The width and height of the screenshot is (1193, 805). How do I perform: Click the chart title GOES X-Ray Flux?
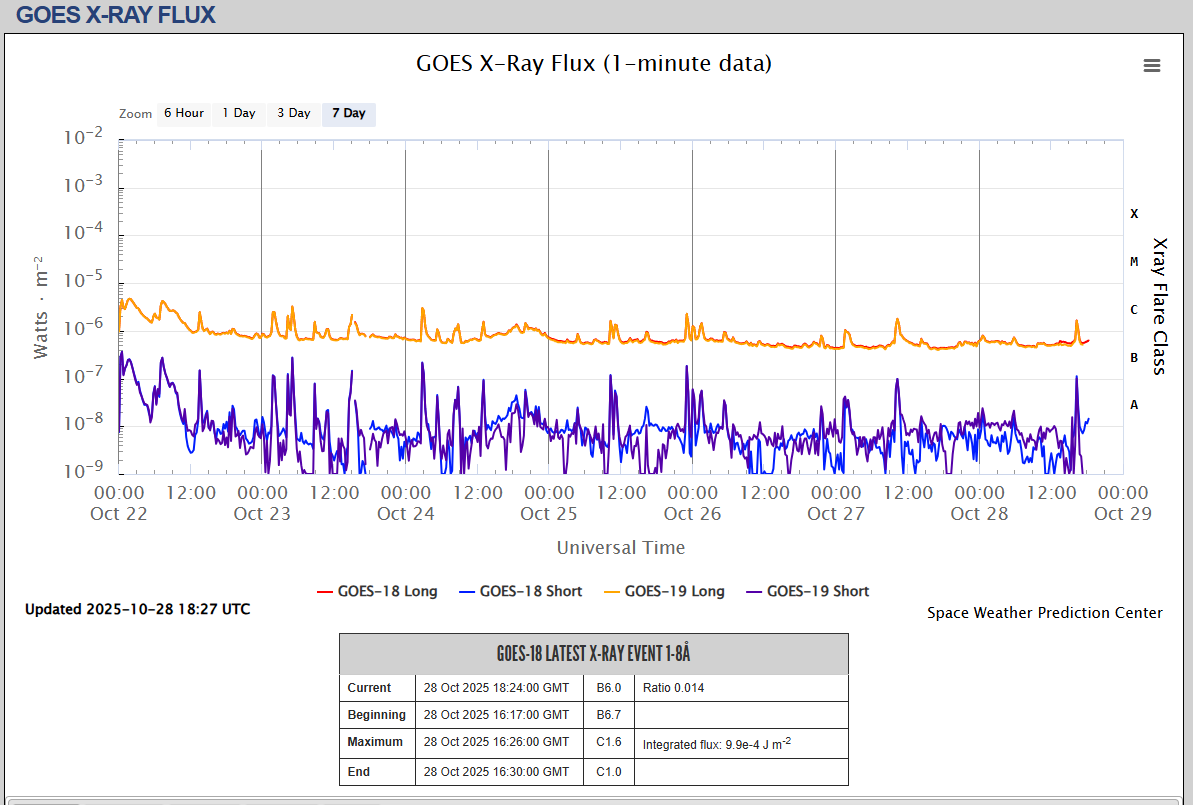pyautogui.click(x=594, y=64)
